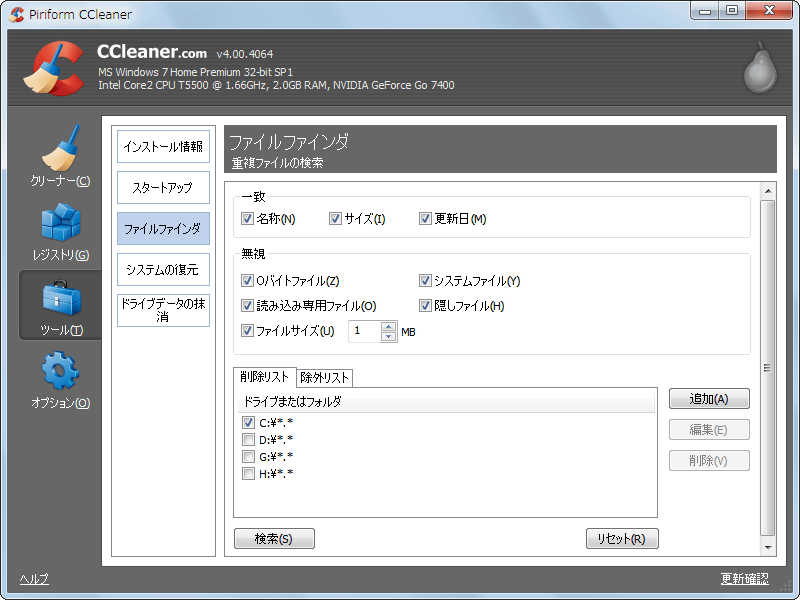Toggle 読み込み専用ファイル(O) checkbox
This screenshot has width=800, height=600.
point(247,306)
